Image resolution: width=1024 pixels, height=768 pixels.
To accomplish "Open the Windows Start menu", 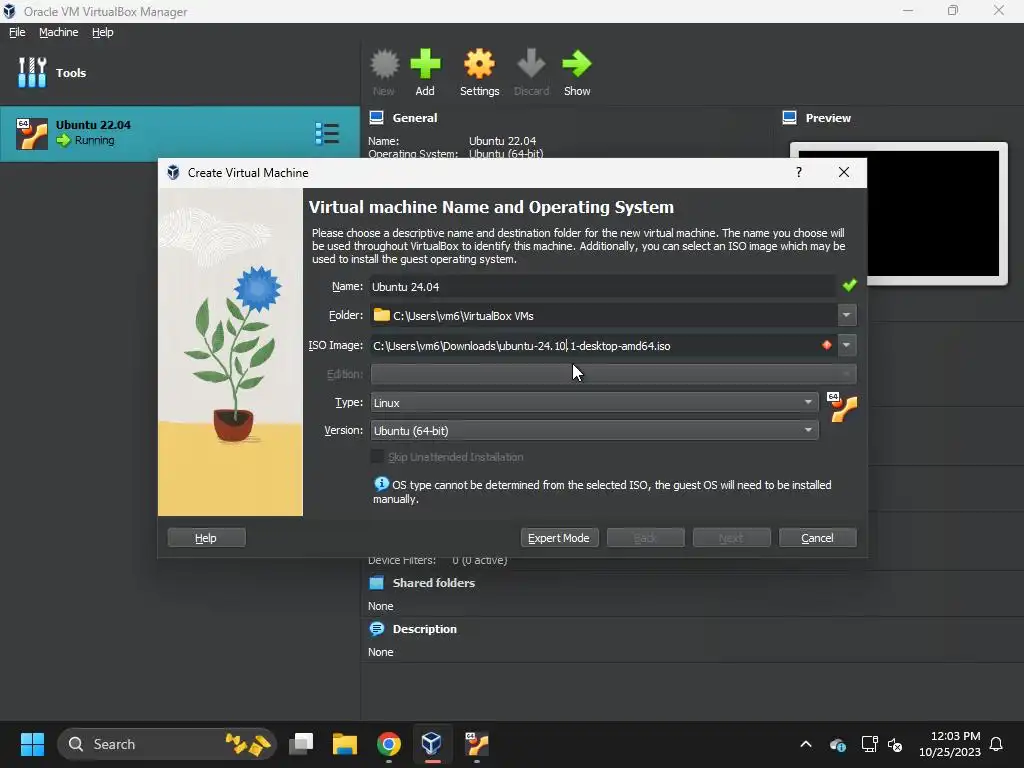I will pos(32,744).
